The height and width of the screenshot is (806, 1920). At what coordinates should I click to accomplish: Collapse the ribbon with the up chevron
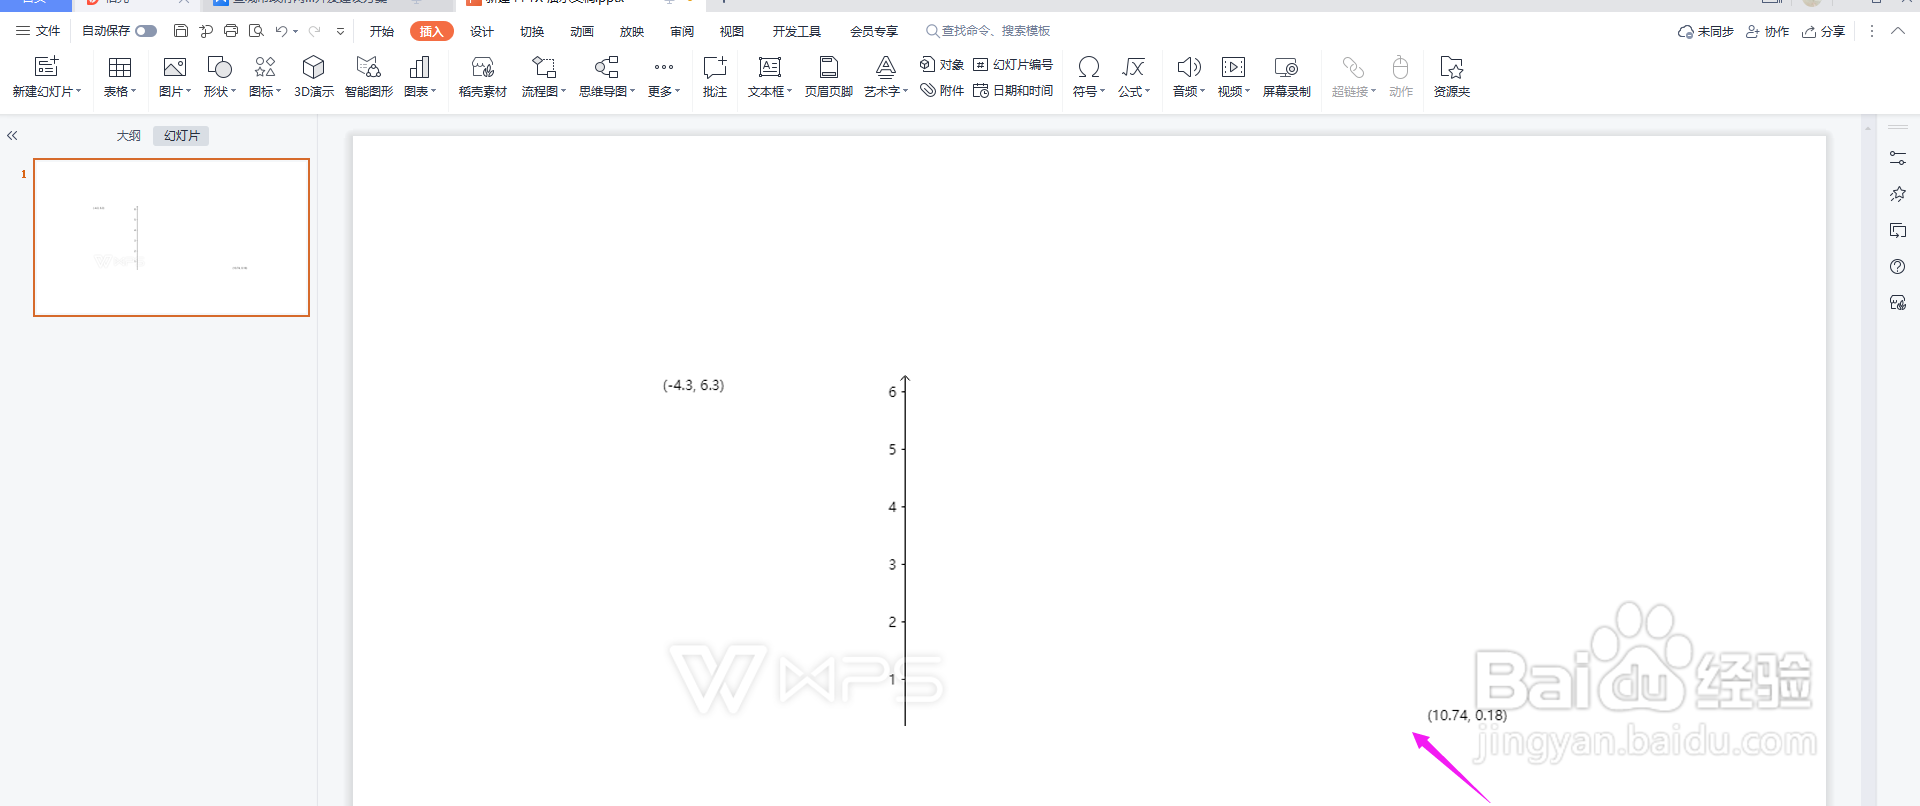[1898, 31]
